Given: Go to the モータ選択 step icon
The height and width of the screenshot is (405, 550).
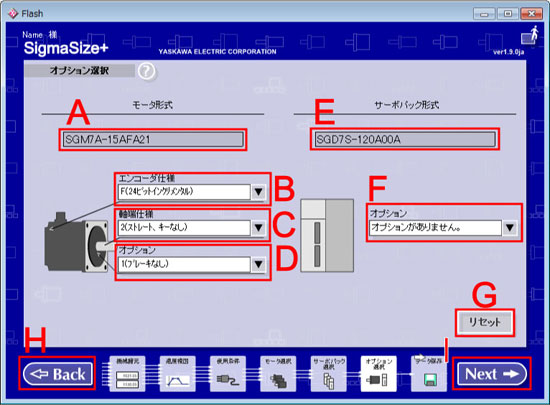Looking at the screenshot, I should 278,374.
